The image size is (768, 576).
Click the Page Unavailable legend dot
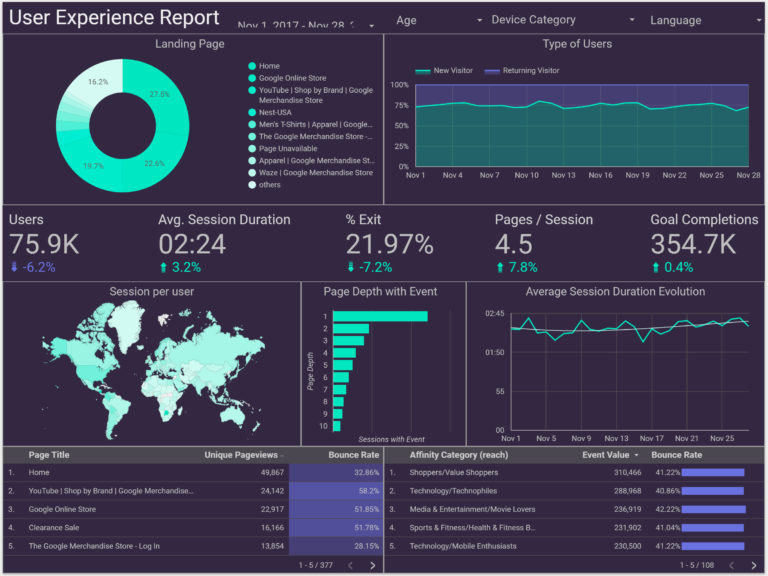[252, 148]
